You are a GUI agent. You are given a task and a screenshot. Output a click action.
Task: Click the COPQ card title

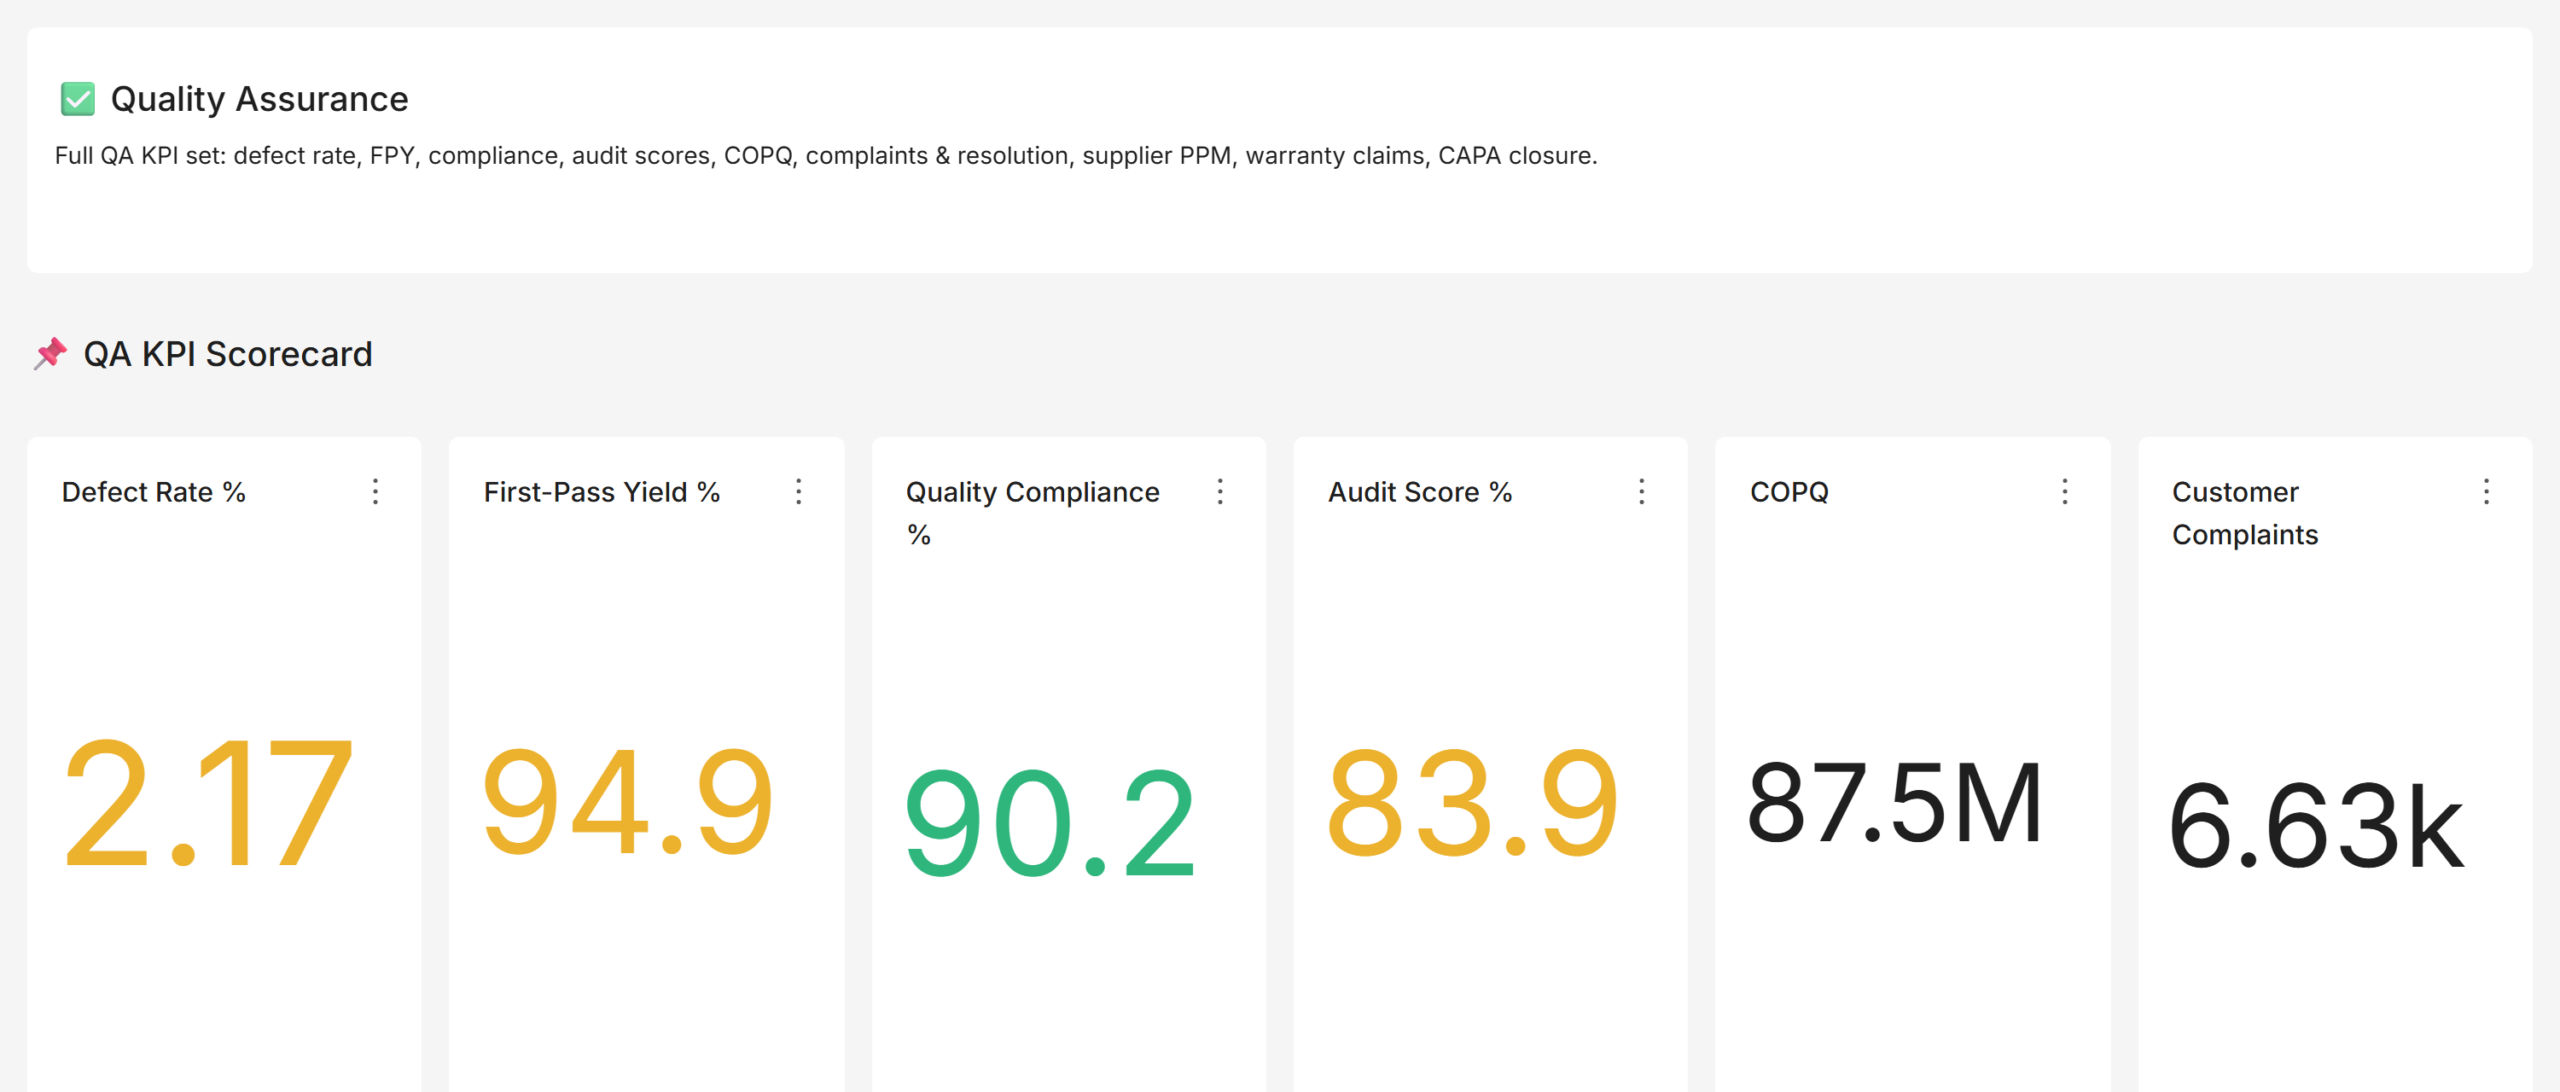[1789, 492]
